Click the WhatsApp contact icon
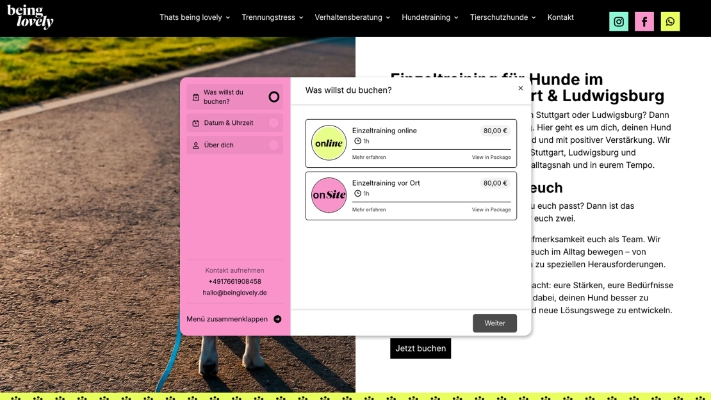Viewport: 711px width, 400px height. click(670, 21)
